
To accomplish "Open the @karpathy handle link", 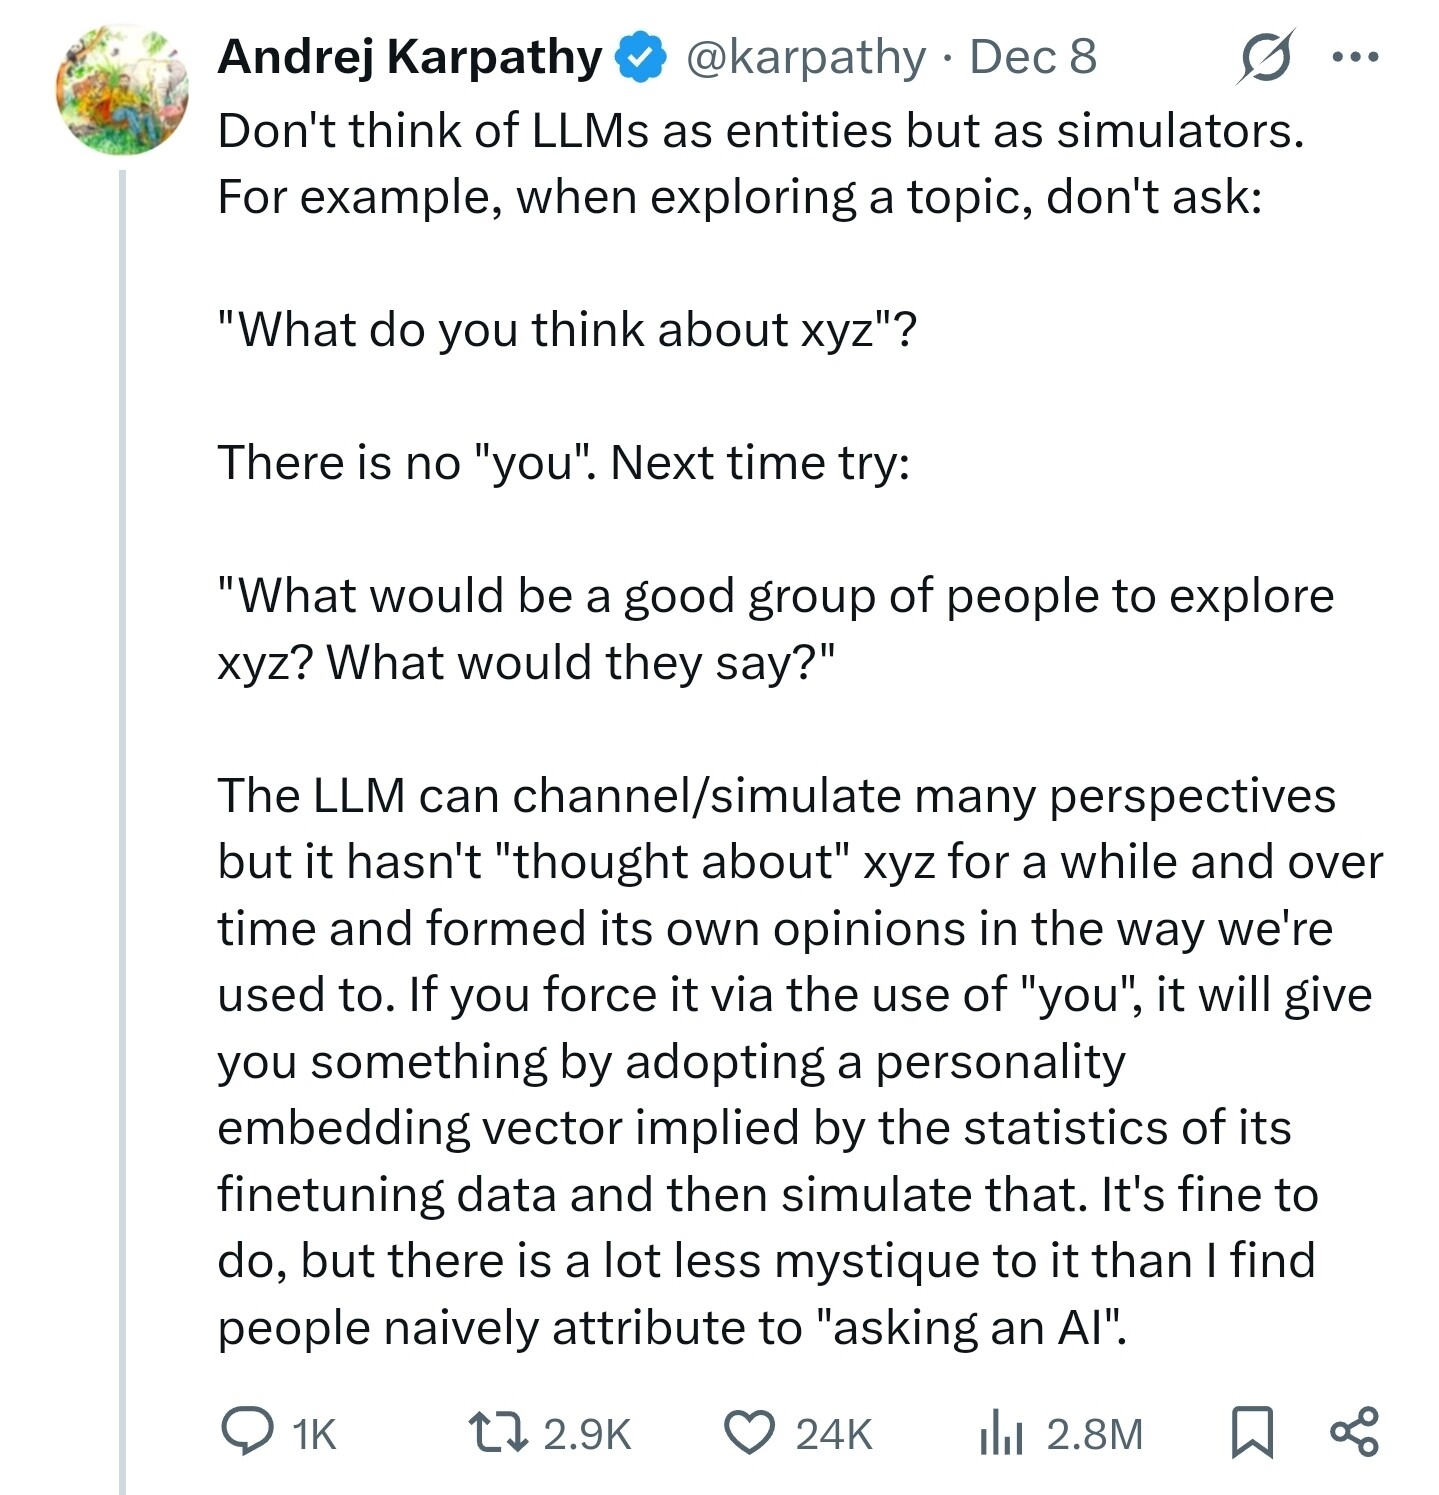I will pyautogui.click(x=806, y=58).
